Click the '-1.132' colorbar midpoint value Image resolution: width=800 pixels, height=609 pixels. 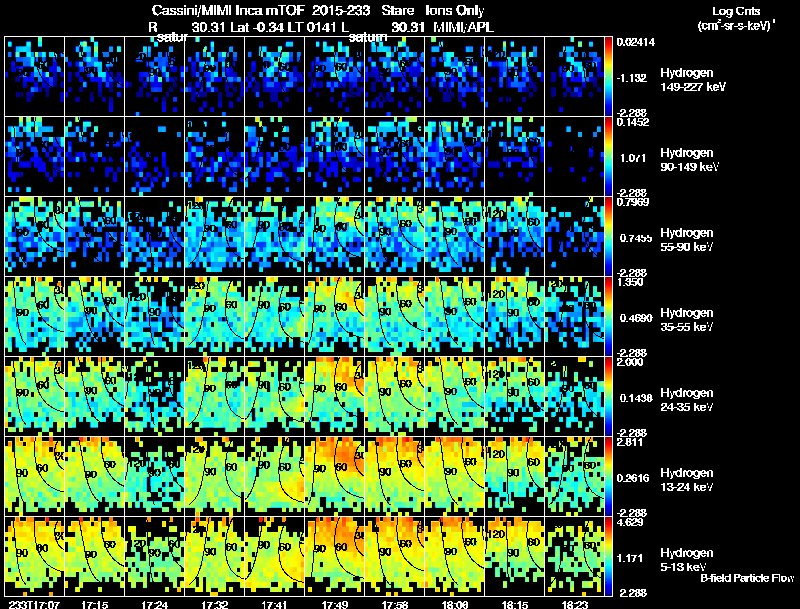[632, 78]
